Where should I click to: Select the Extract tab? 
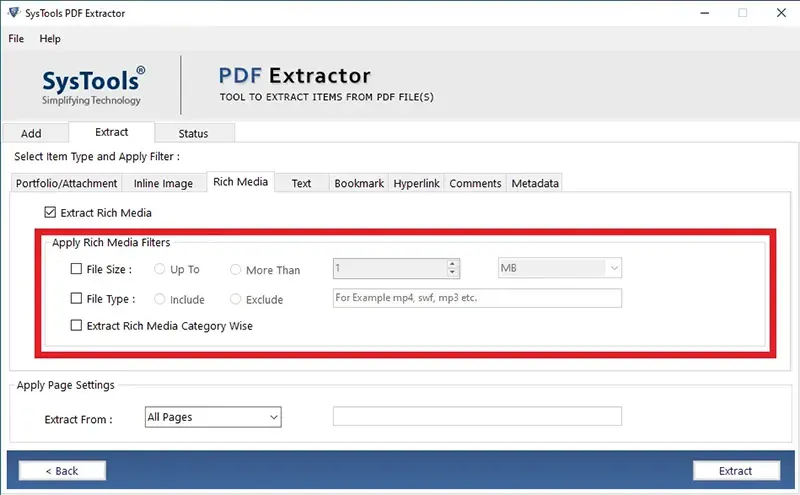pos(111,132)
